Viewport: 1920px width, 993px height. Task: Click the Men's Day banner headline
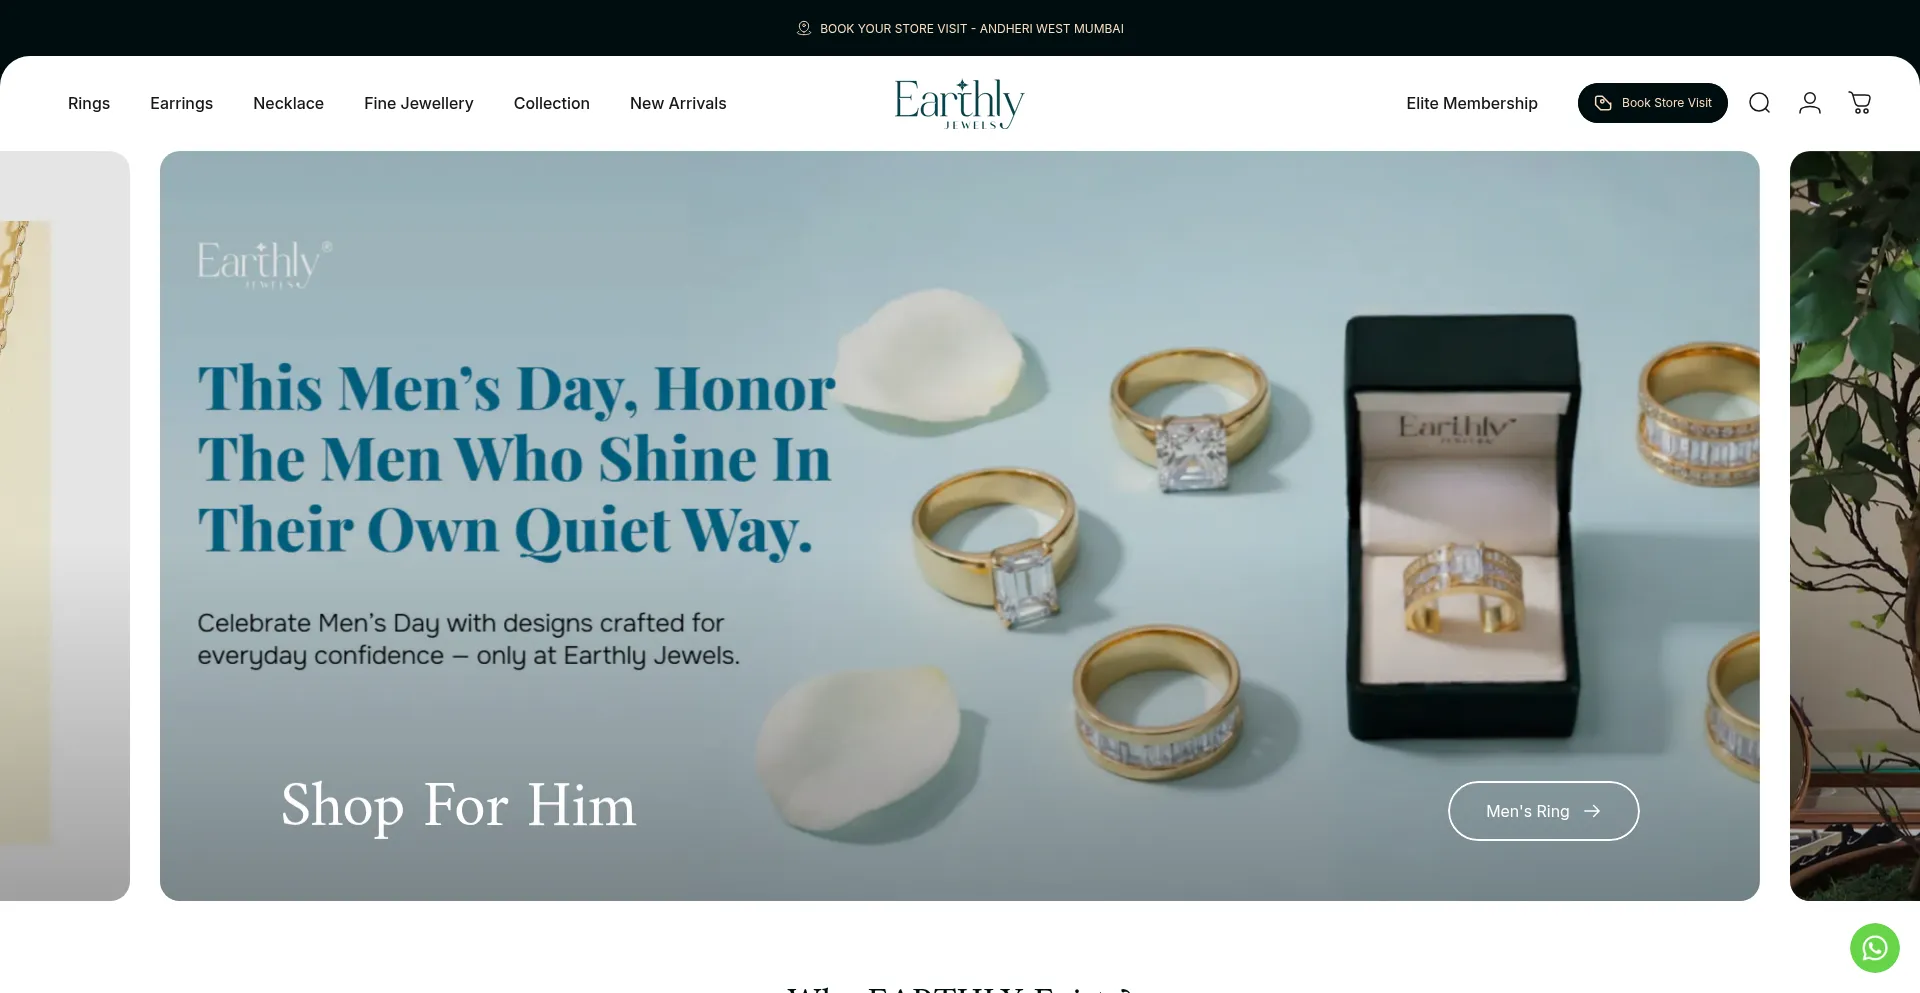(x=516, y=459)
